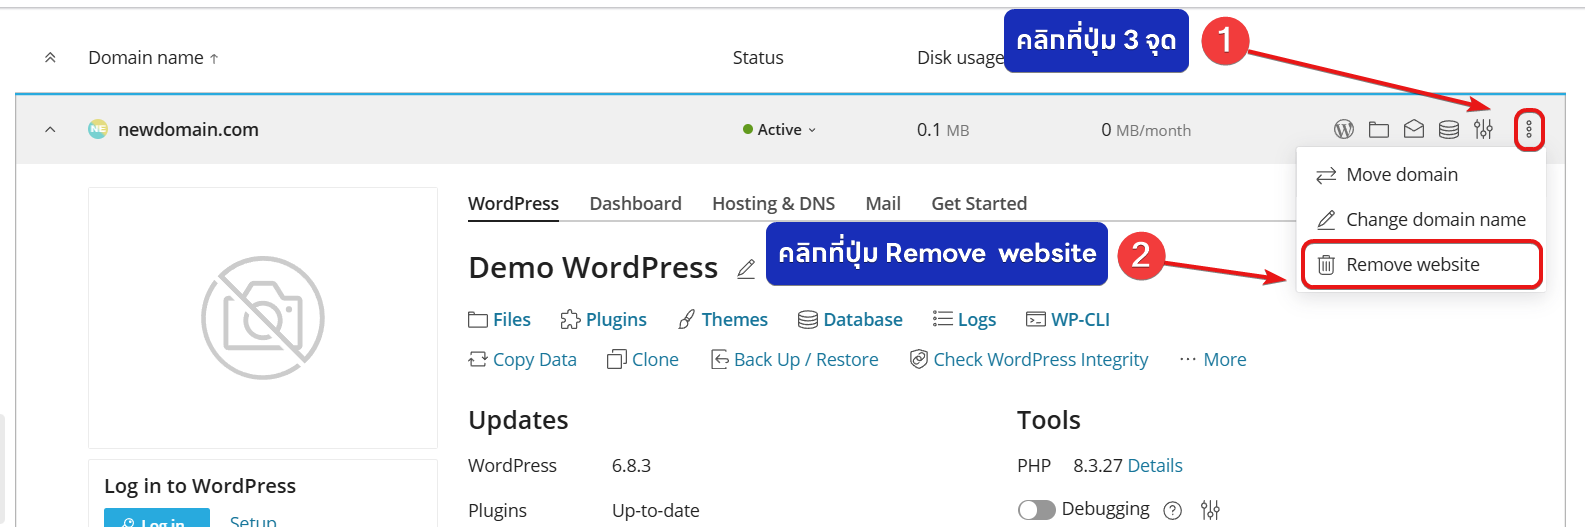Open the WP-CLI link
1585x527 pixels.
click(1068, 320)
